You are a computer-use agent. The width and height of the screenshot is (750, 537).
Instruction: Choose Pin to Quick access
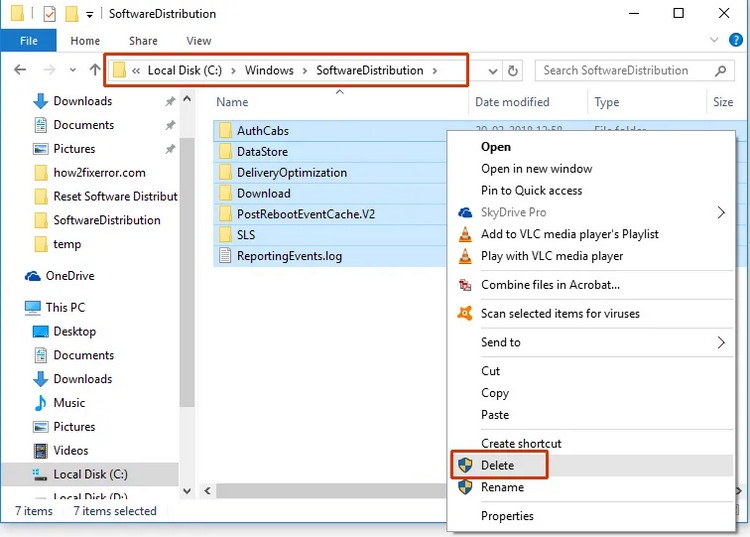(531, 191)
